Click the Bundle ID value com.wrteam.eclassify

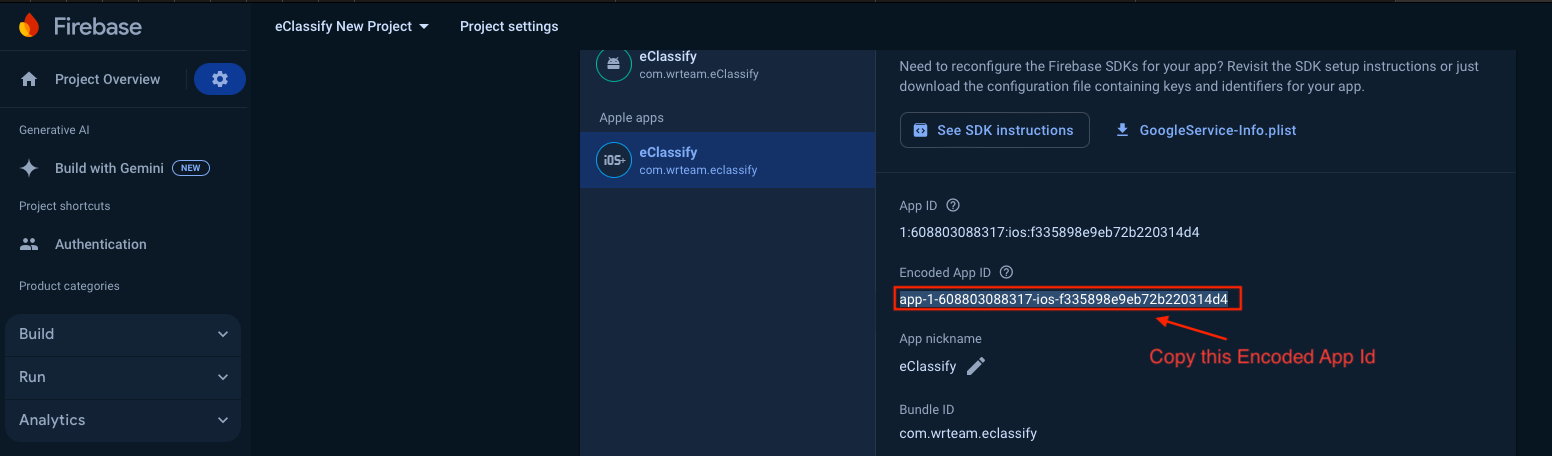point(968,433)
